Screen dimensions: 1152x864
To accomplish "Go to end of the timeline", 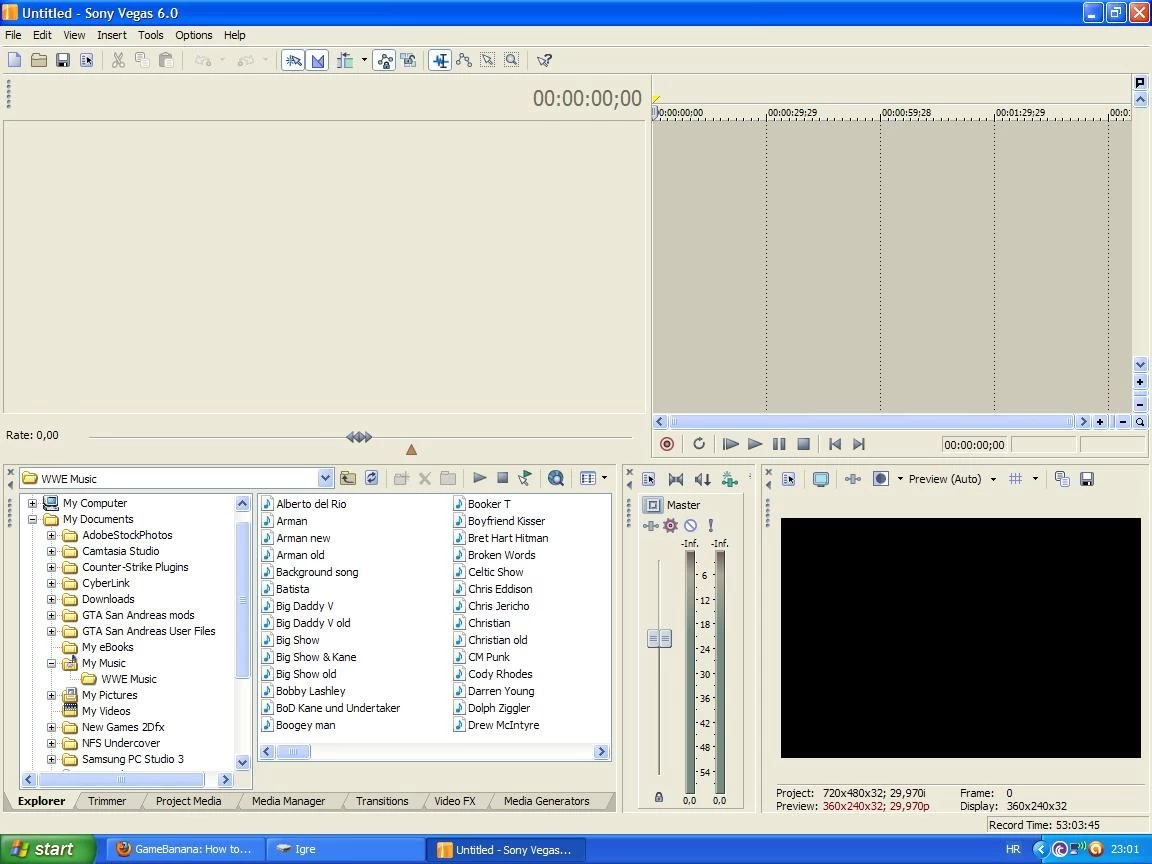I will pyautogui.click(x=859, y=444).
